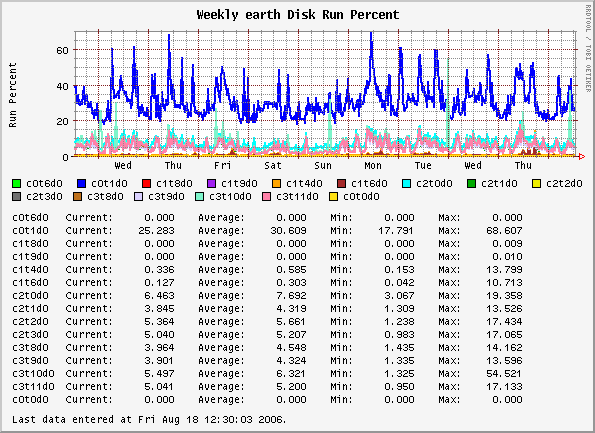Click the Sat label on time axis
This screenshot has height=433, width=595.
pos(273,166)
